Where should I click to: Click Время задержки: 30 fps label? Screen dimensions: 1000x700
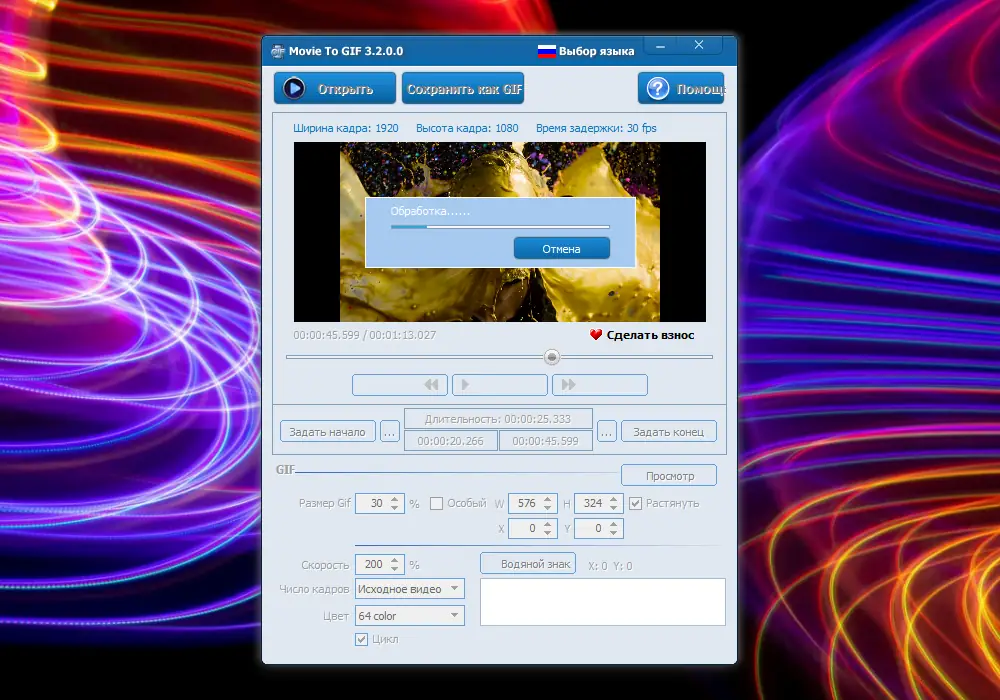(x=596, y=128)
